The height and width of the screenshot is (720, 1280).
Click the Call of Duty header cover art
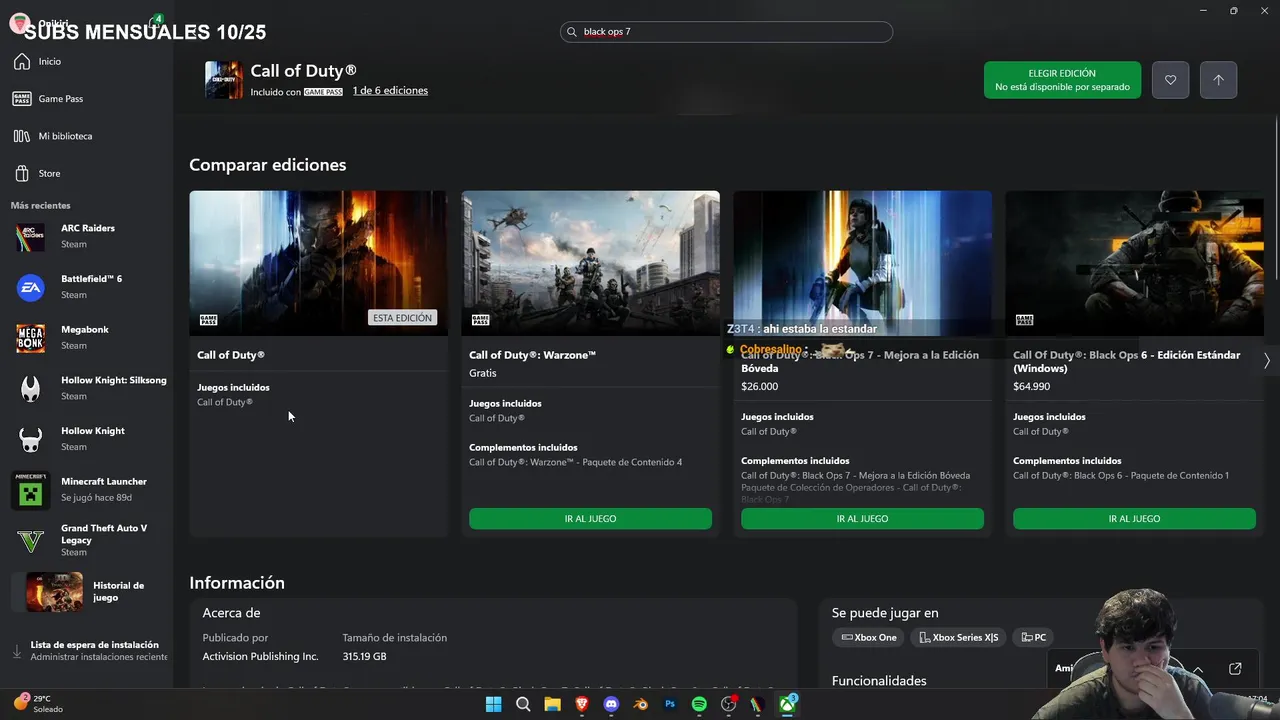tap(224, 80)
